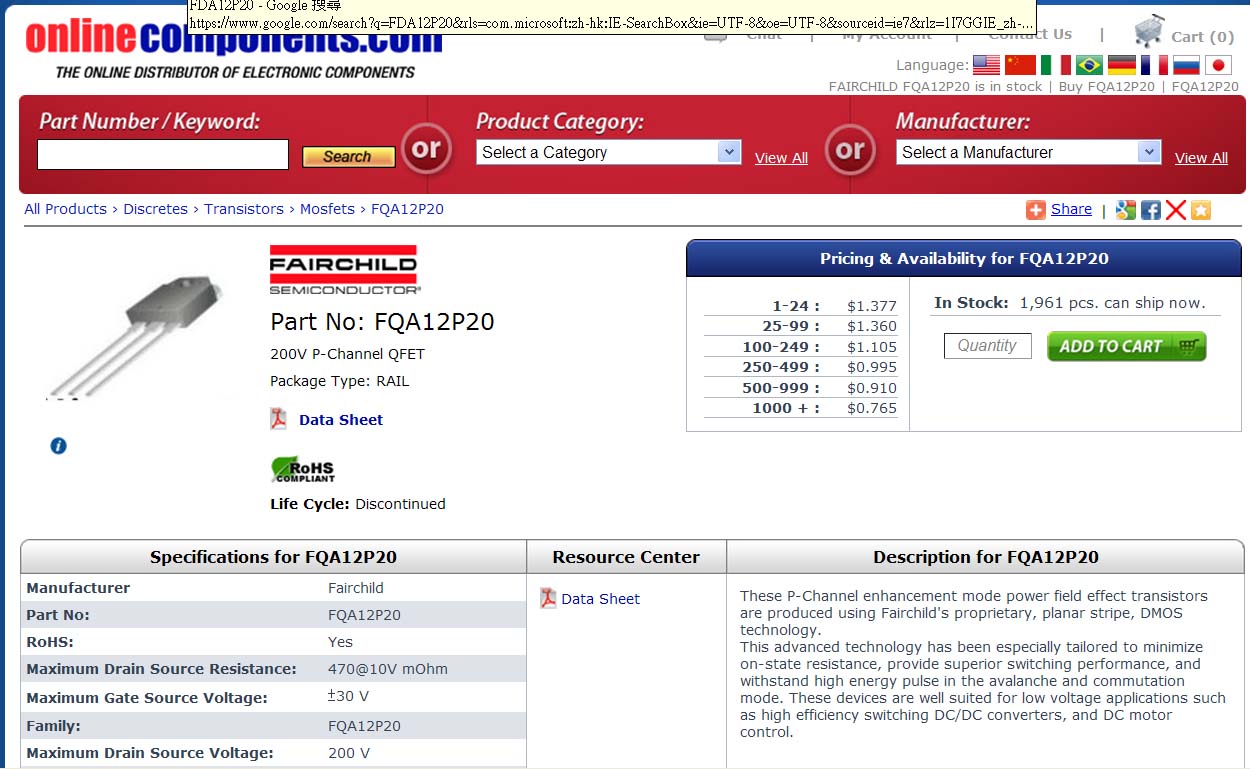This screenshot has width=1250, height=769.
Task: Open the Data Sheet link in Resource Center
Action: pyautogui.click(x=600, y=599)
